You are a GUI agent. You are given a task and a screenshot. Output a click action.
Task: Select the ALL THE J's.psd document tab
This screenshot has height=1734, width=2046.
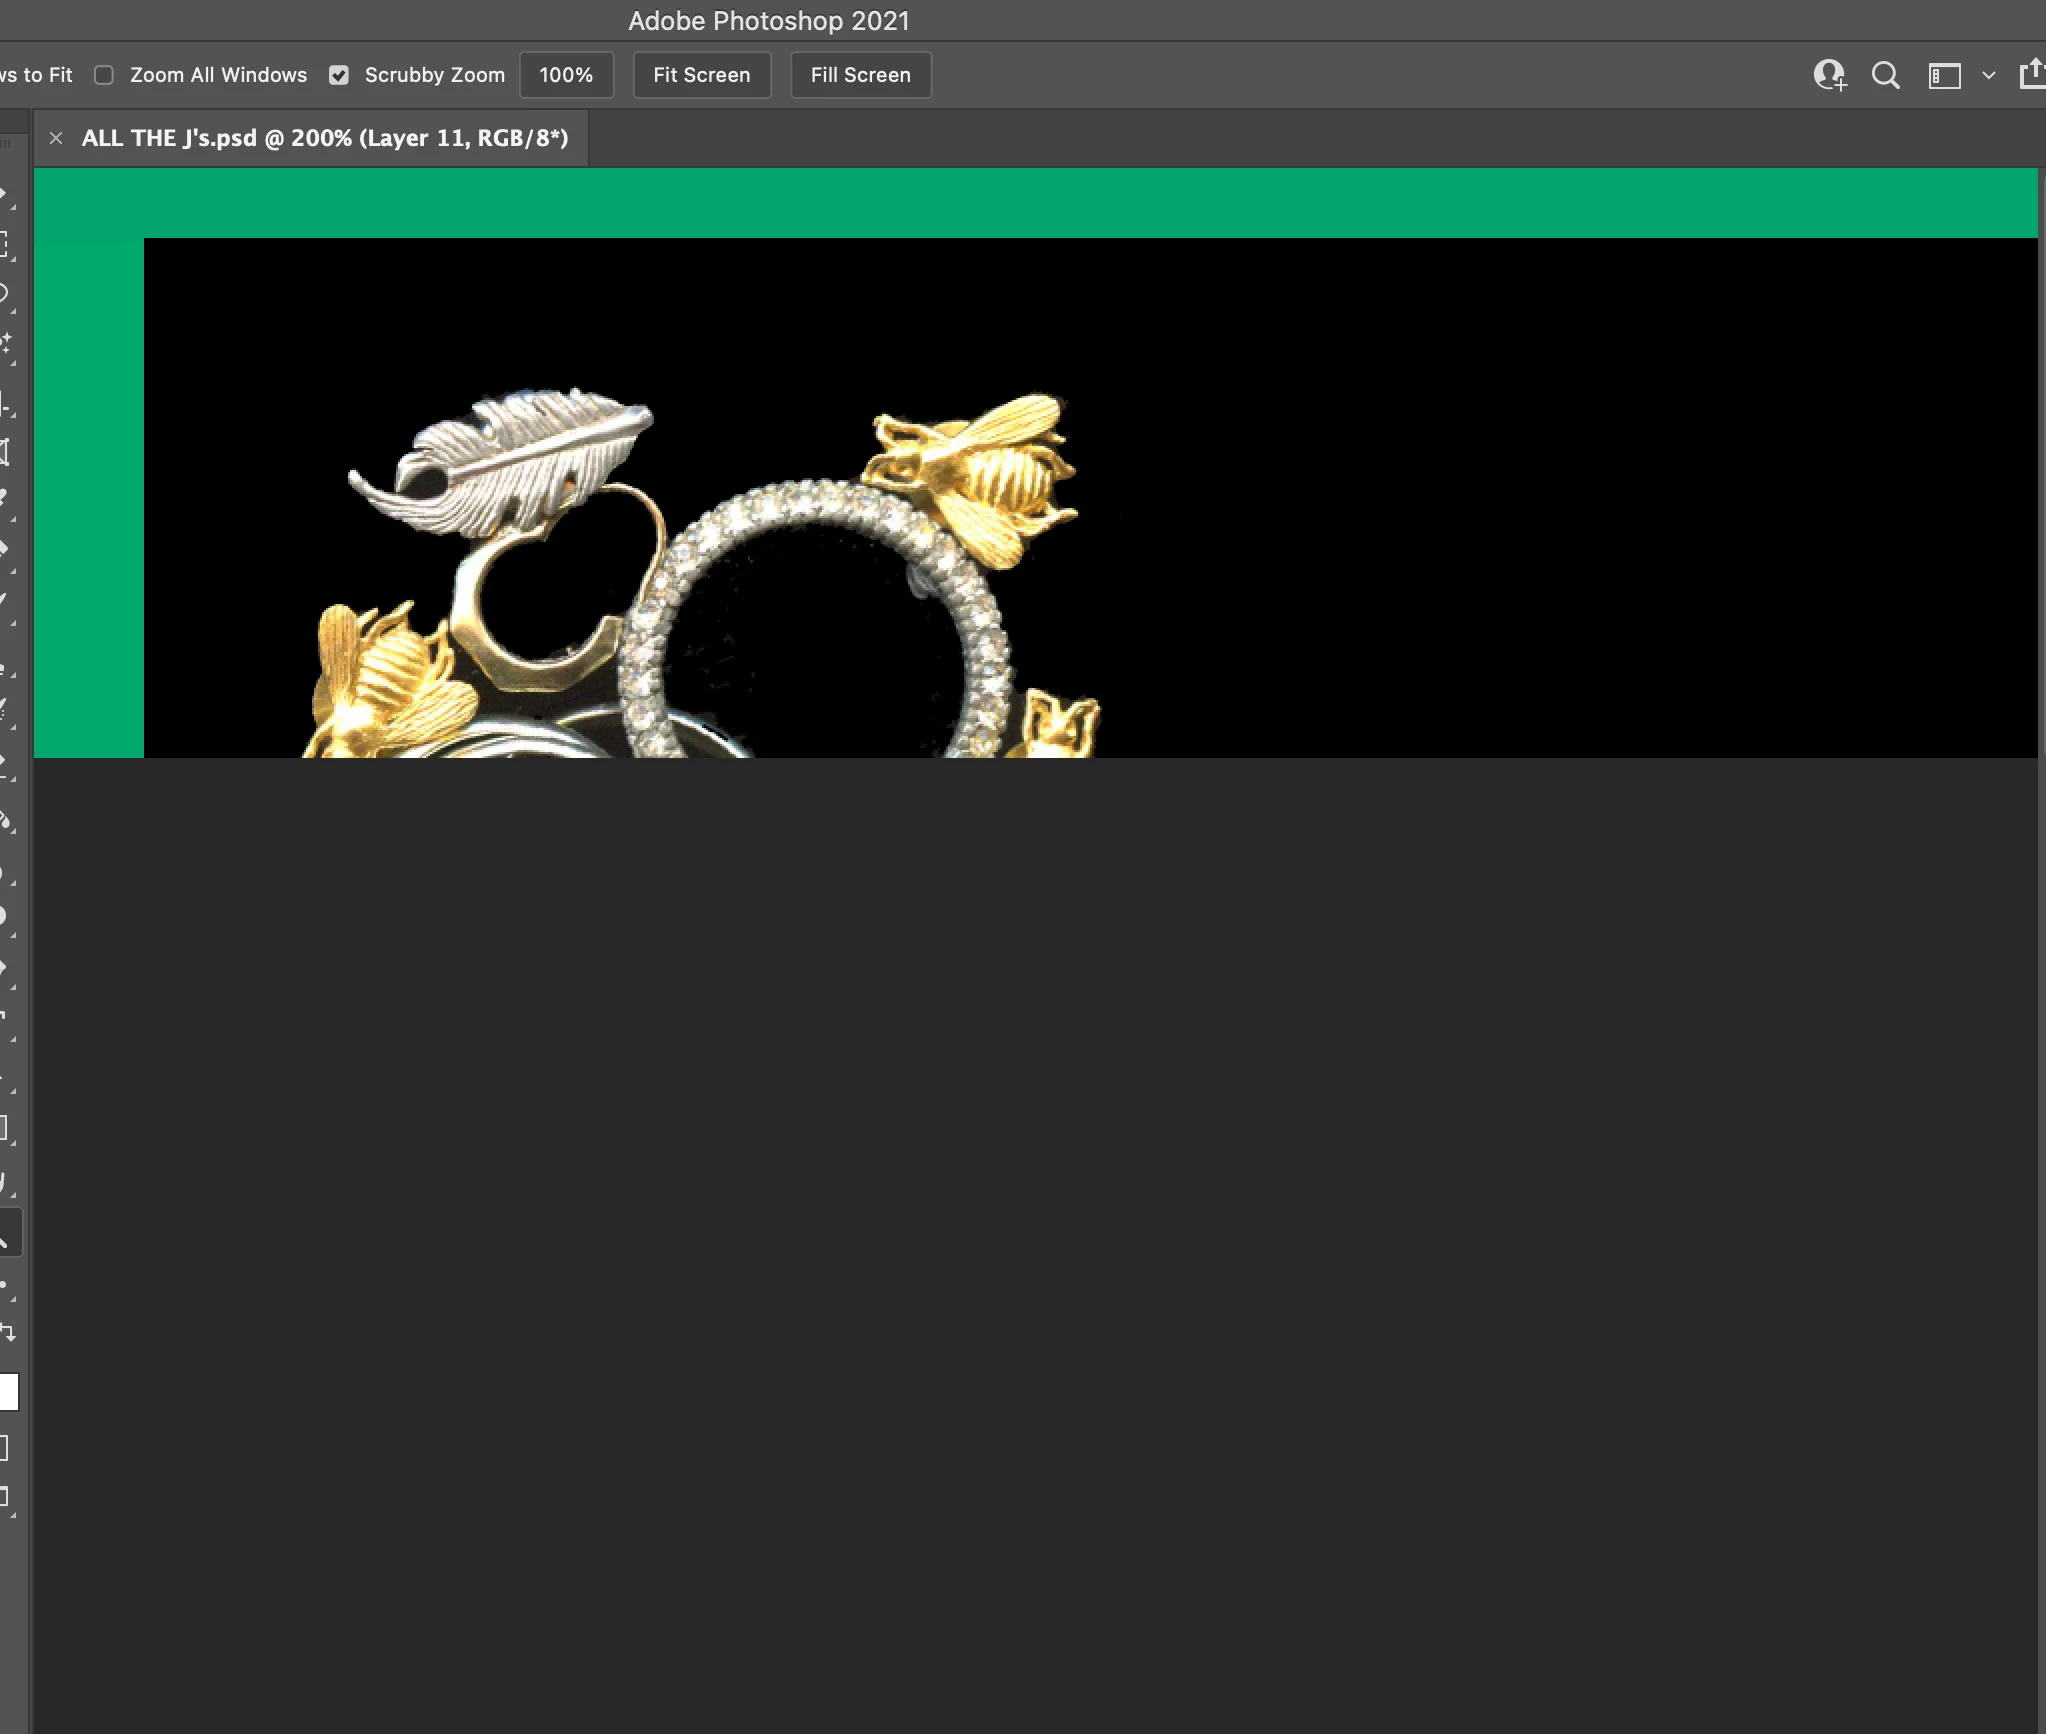coord(324,138)
